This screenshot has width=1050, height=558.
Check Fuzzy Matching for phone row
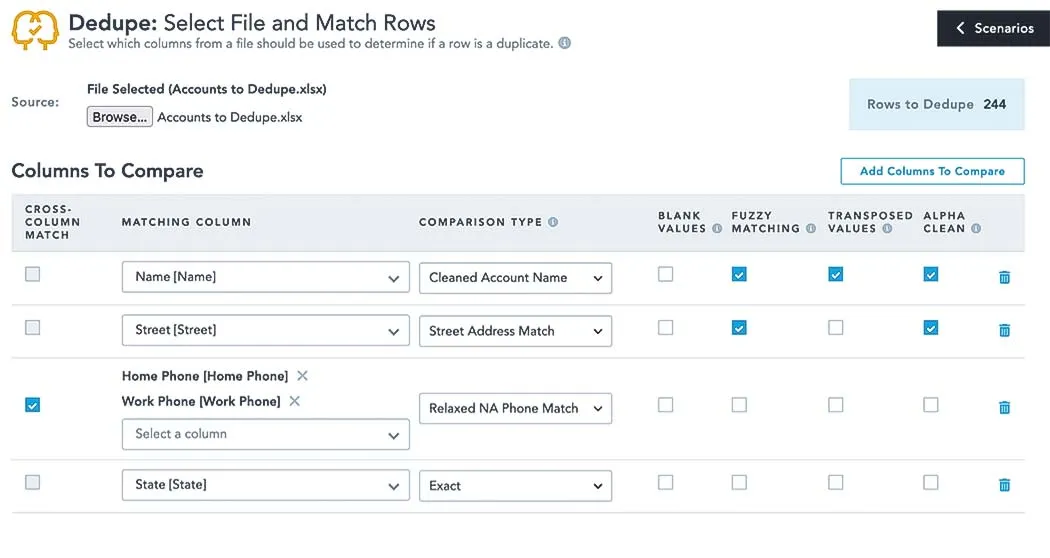point(739,405)
